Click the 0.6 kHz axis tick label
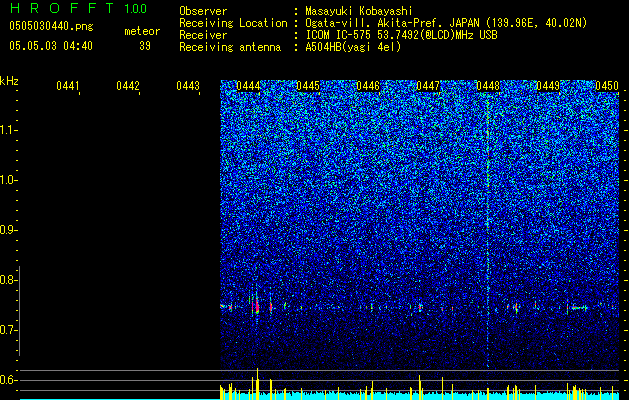Image resolution: width=629 pixels, height=400 pixels. 7,380
